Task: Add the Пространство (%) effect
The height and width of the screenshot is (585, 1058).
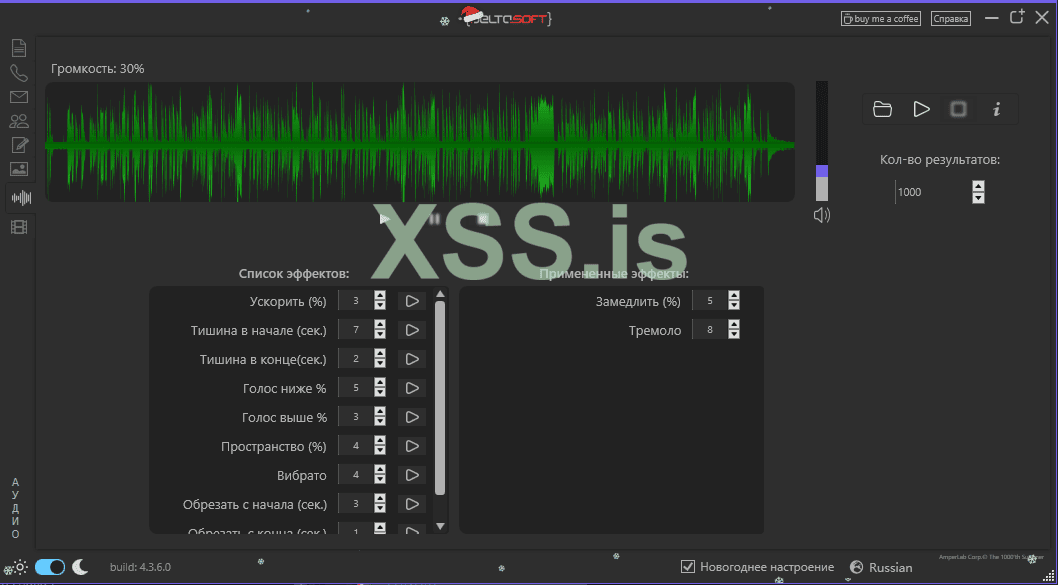Action: coord(412,446)
